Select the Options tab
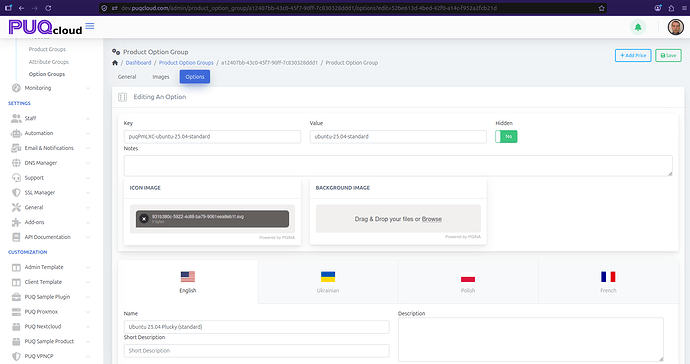 (x=195, y=77)
